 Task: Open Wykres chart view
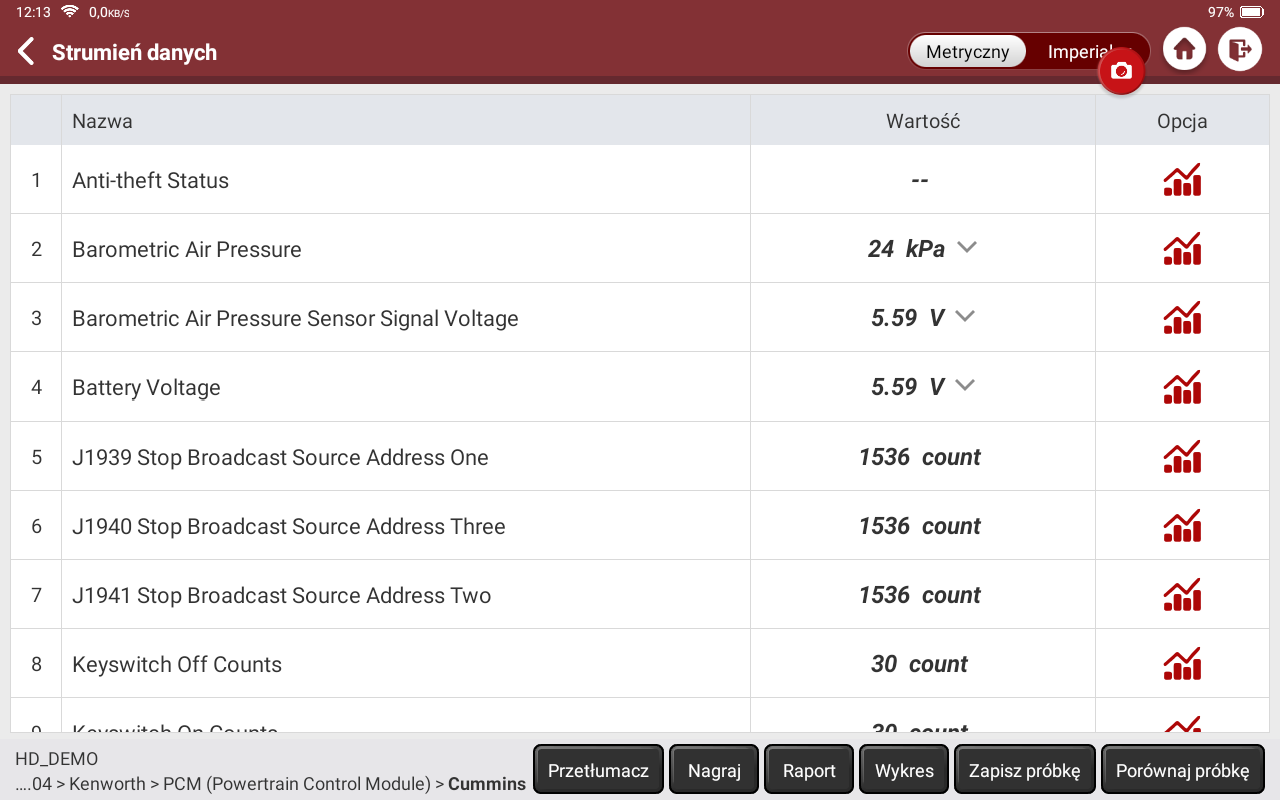(x=904, y=770)
